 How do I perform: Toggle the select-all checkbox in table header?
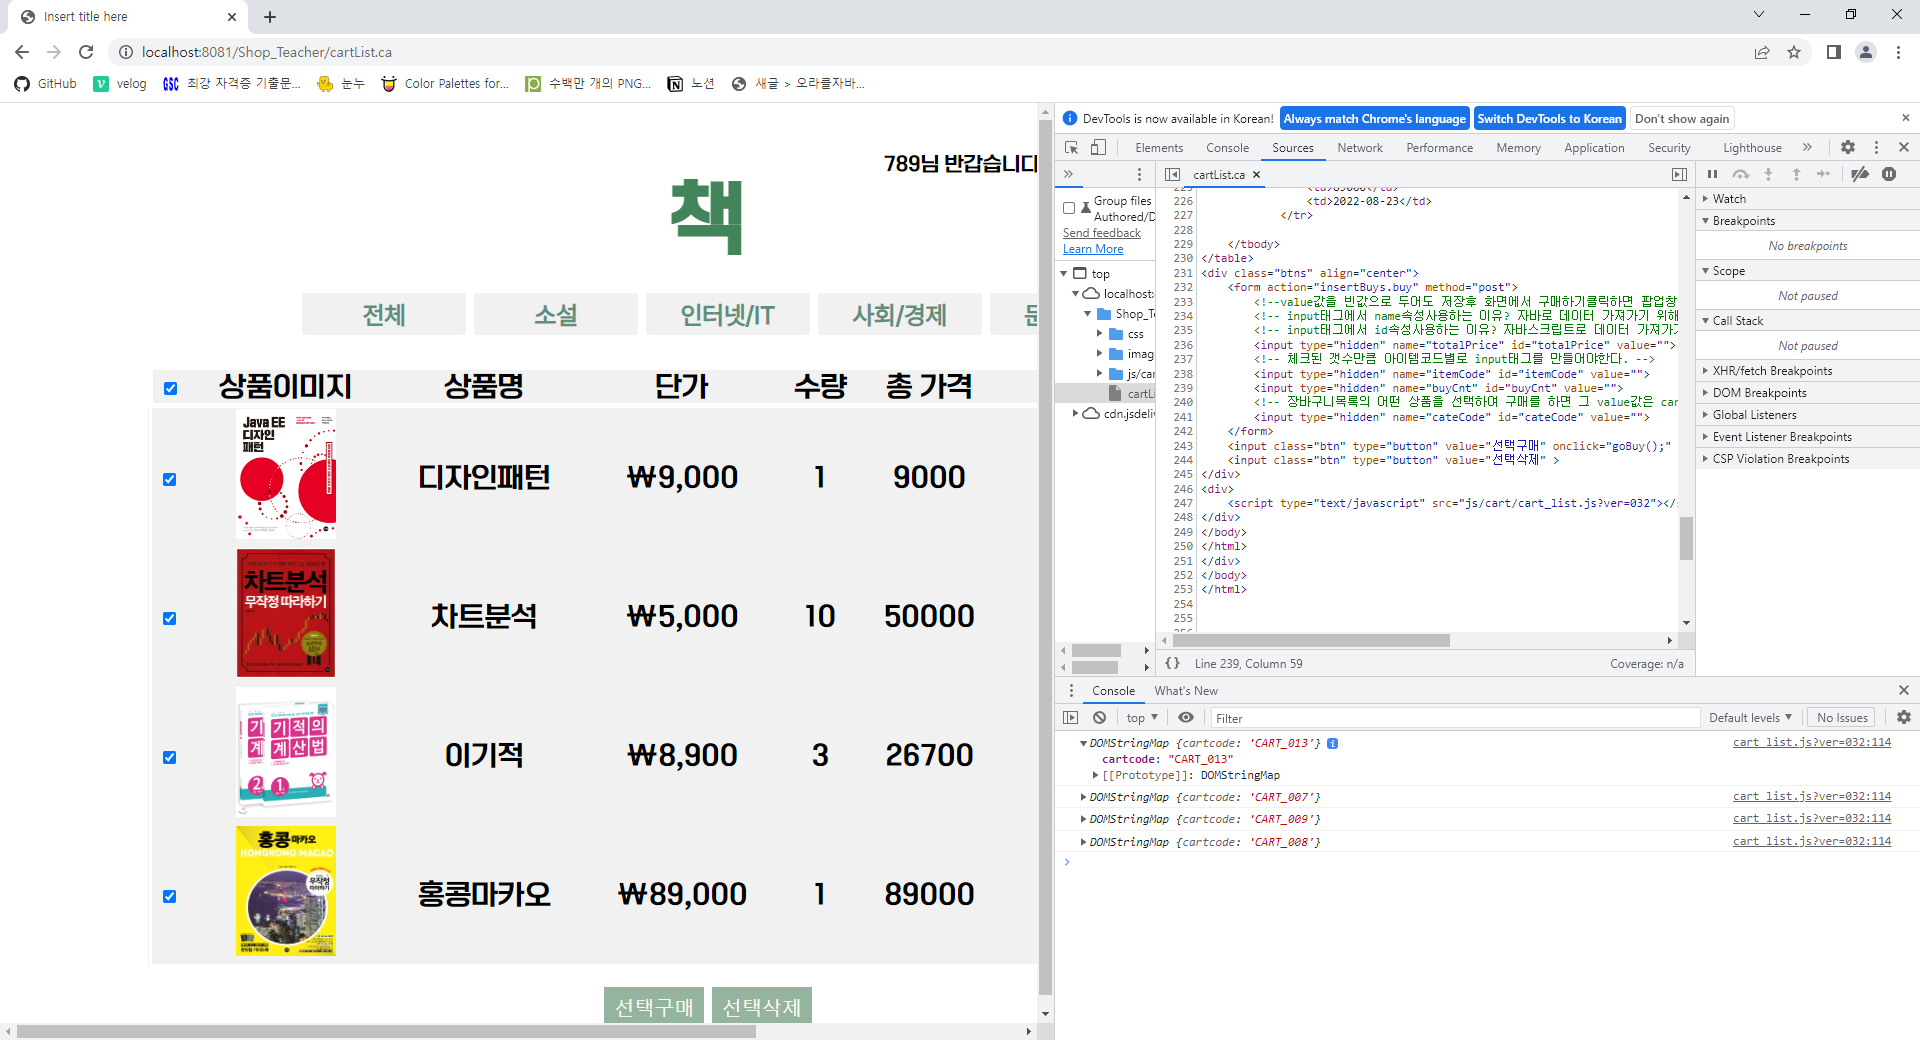(x=170, y=388)
